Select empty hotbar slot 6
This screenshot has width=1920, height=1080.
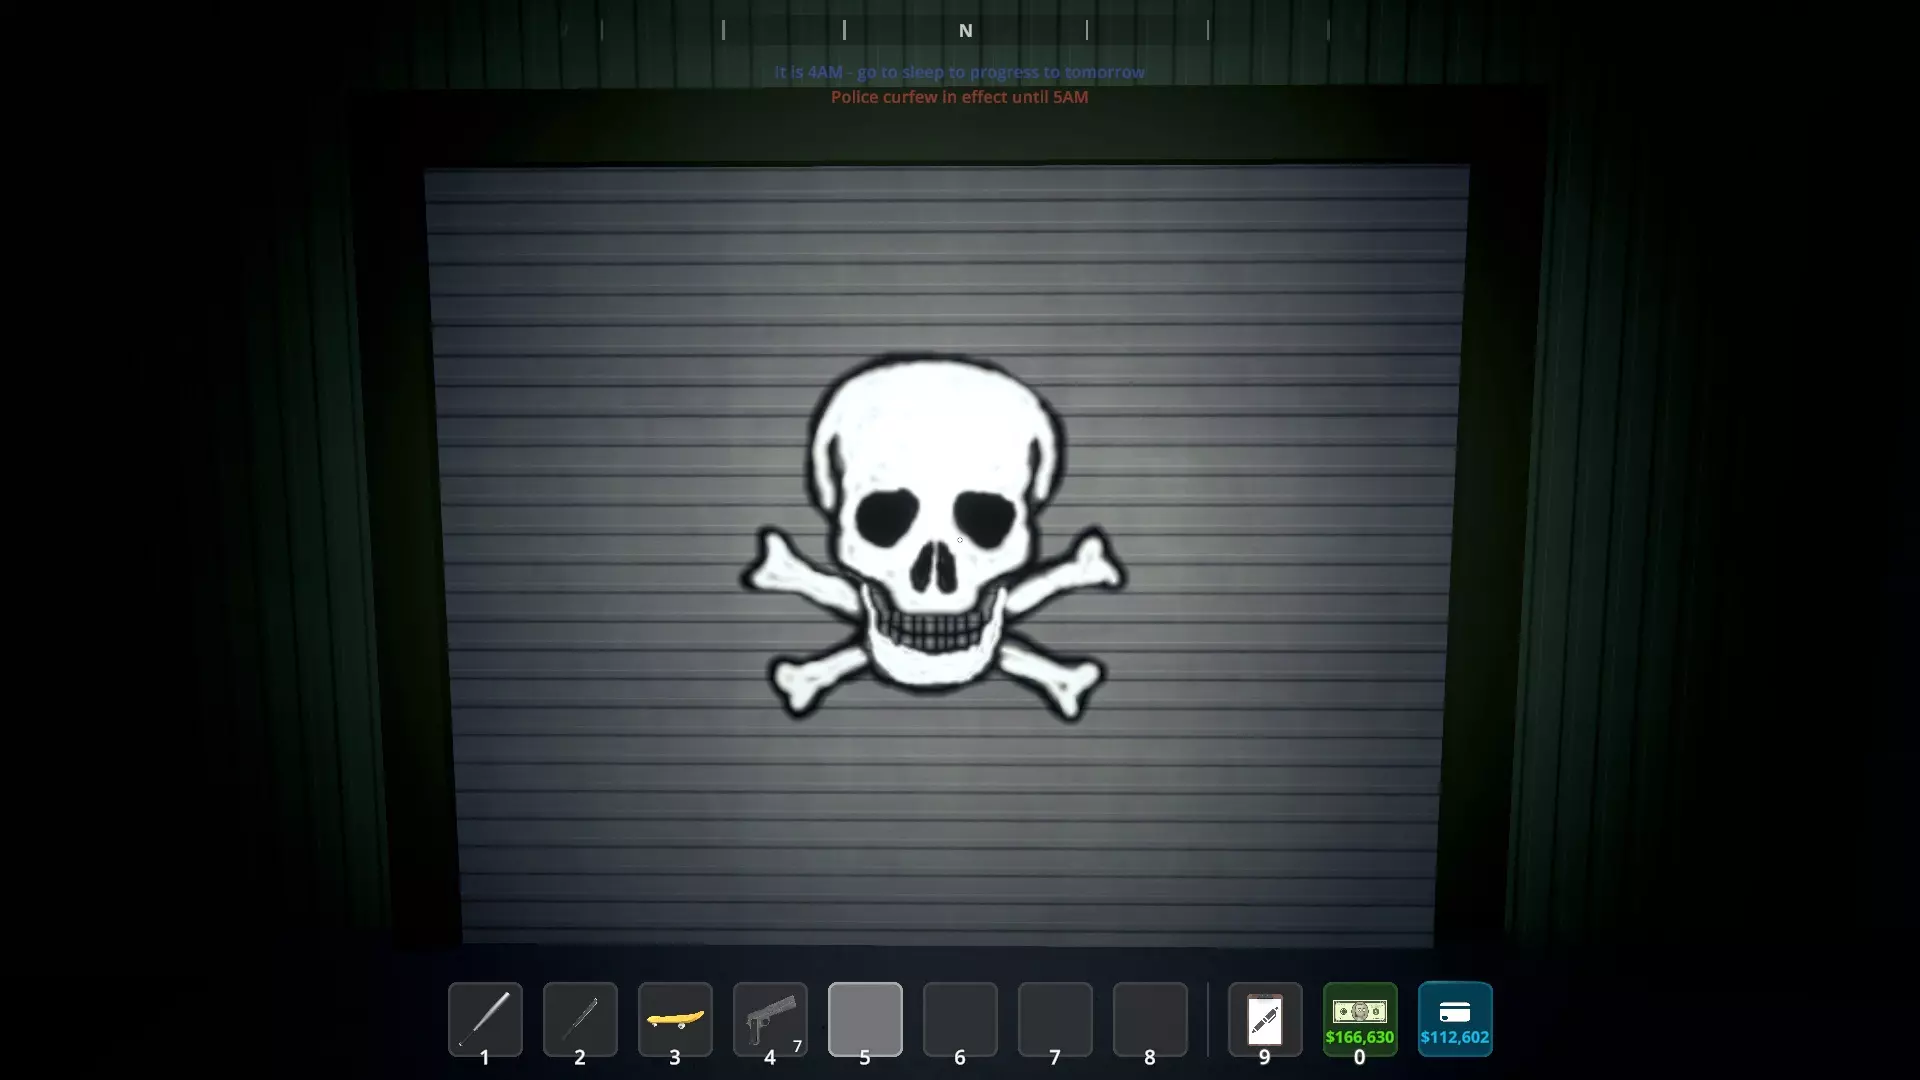[960, 1018]
